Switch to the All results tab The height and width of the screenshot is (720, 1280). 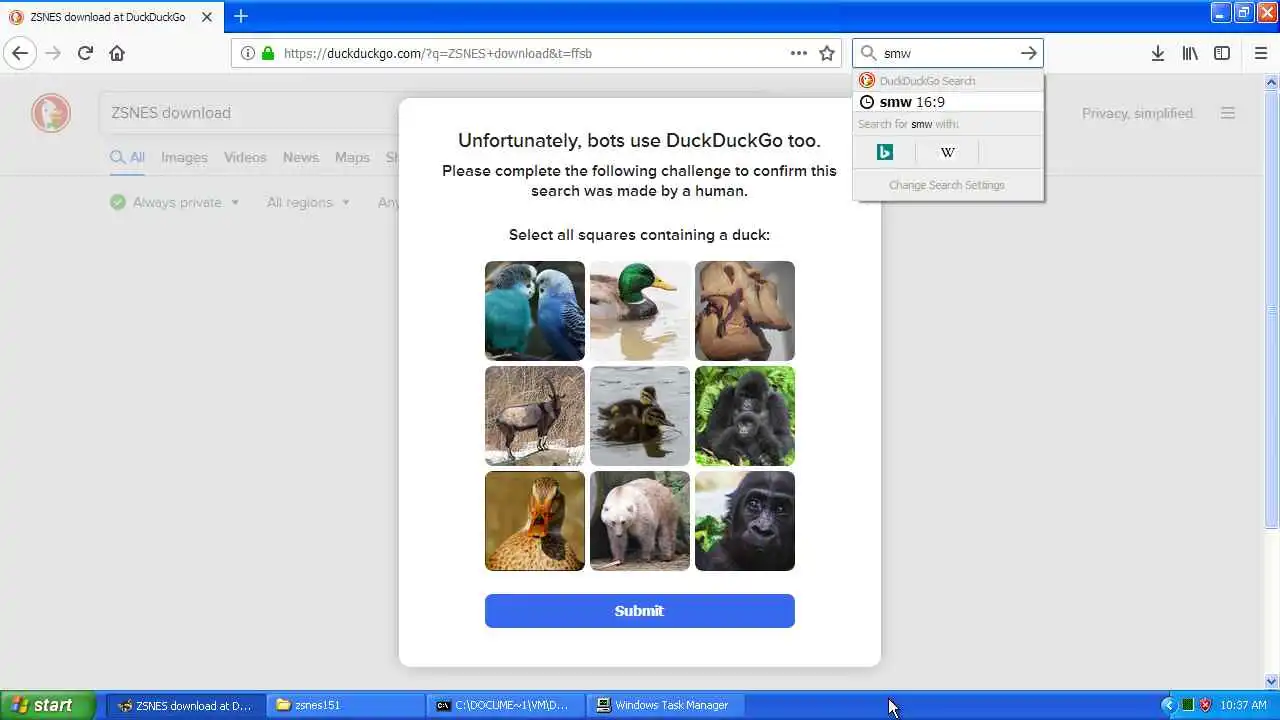tap(127, 157)
